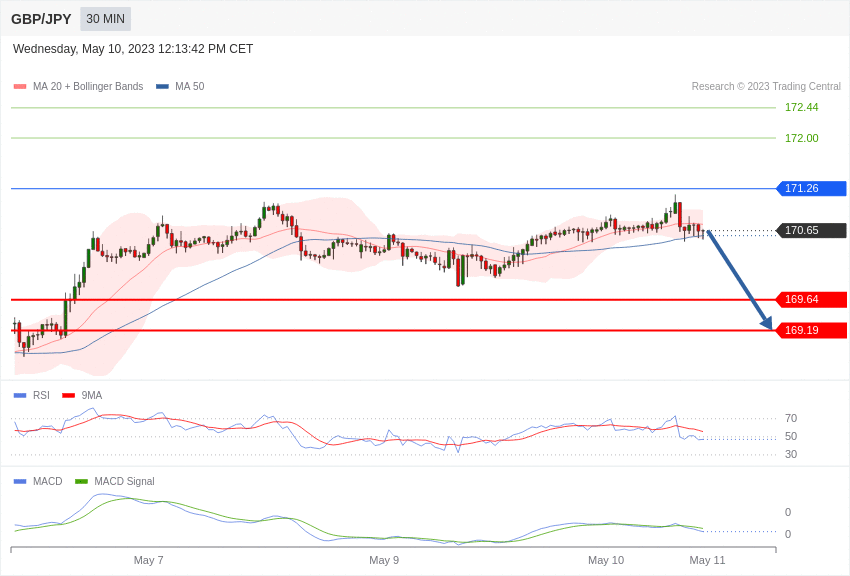Select the GBP/JPY pair title
The height and width of the screenshot is (576, 850).
coord(41,19)
